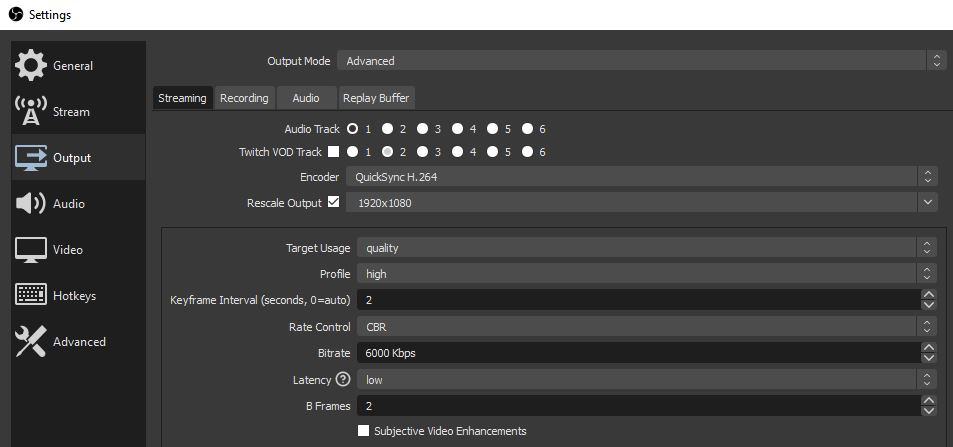Open Hotkeys keyboard icon
The height and width of the screenshot is (447, 953).
(31, 296)
